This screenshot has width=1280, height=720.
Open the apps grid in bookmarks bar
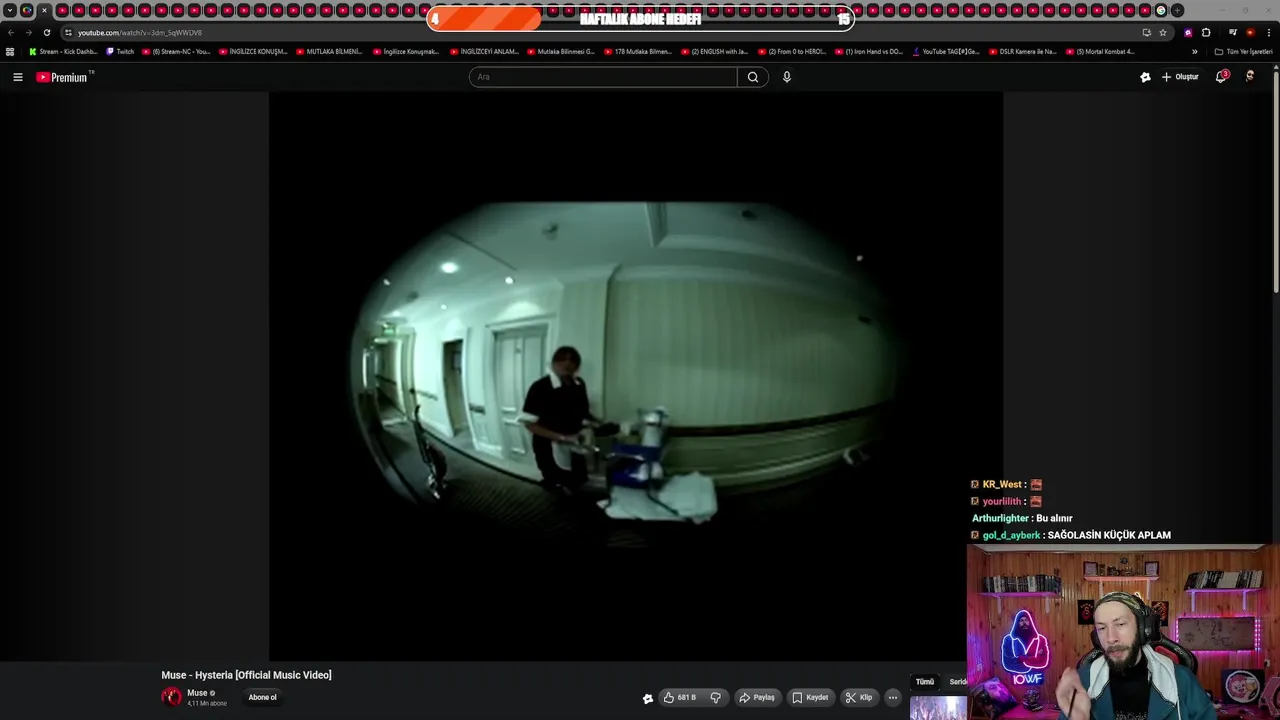pos(10,51)
